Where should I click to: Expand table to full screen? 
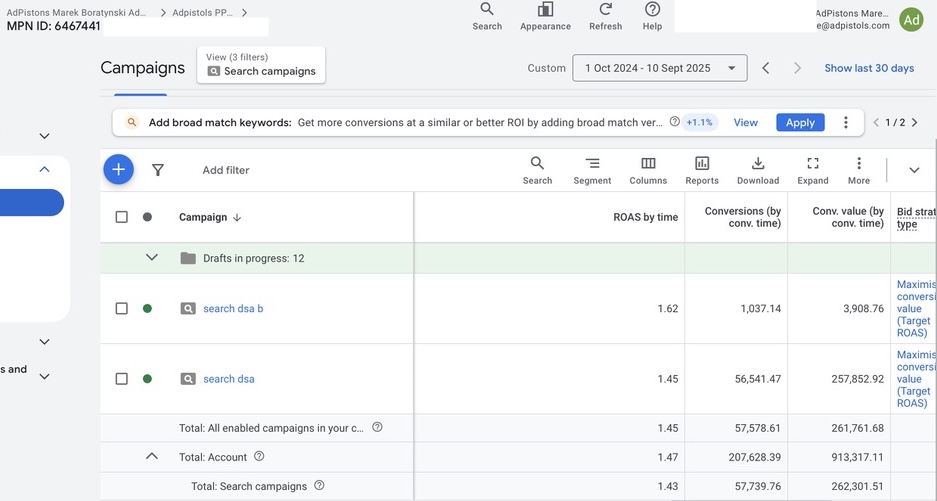point(813,170)
